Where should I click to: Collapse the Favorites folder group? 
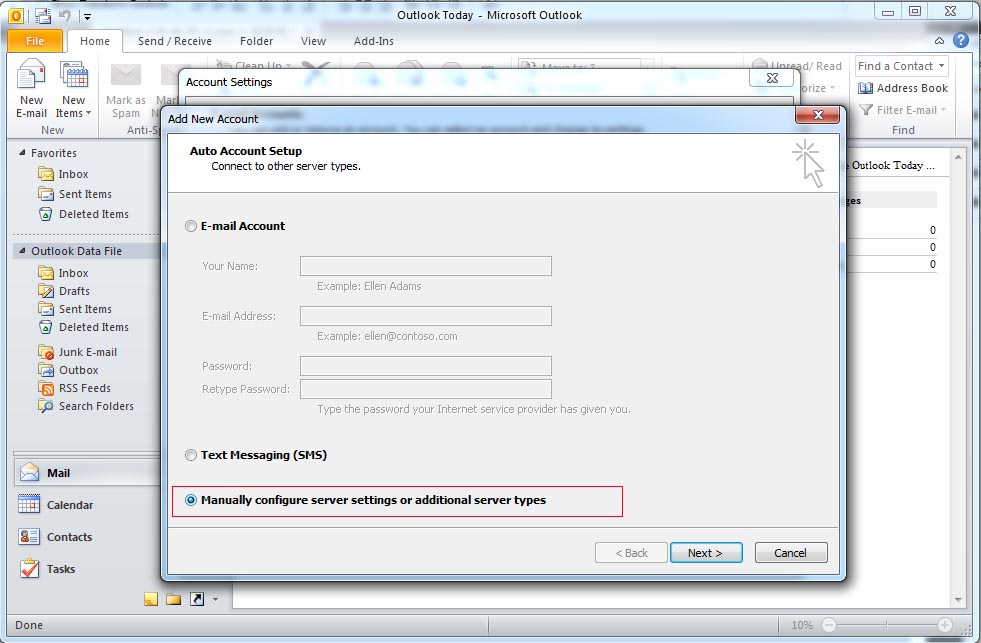click(x=22, y=154)
